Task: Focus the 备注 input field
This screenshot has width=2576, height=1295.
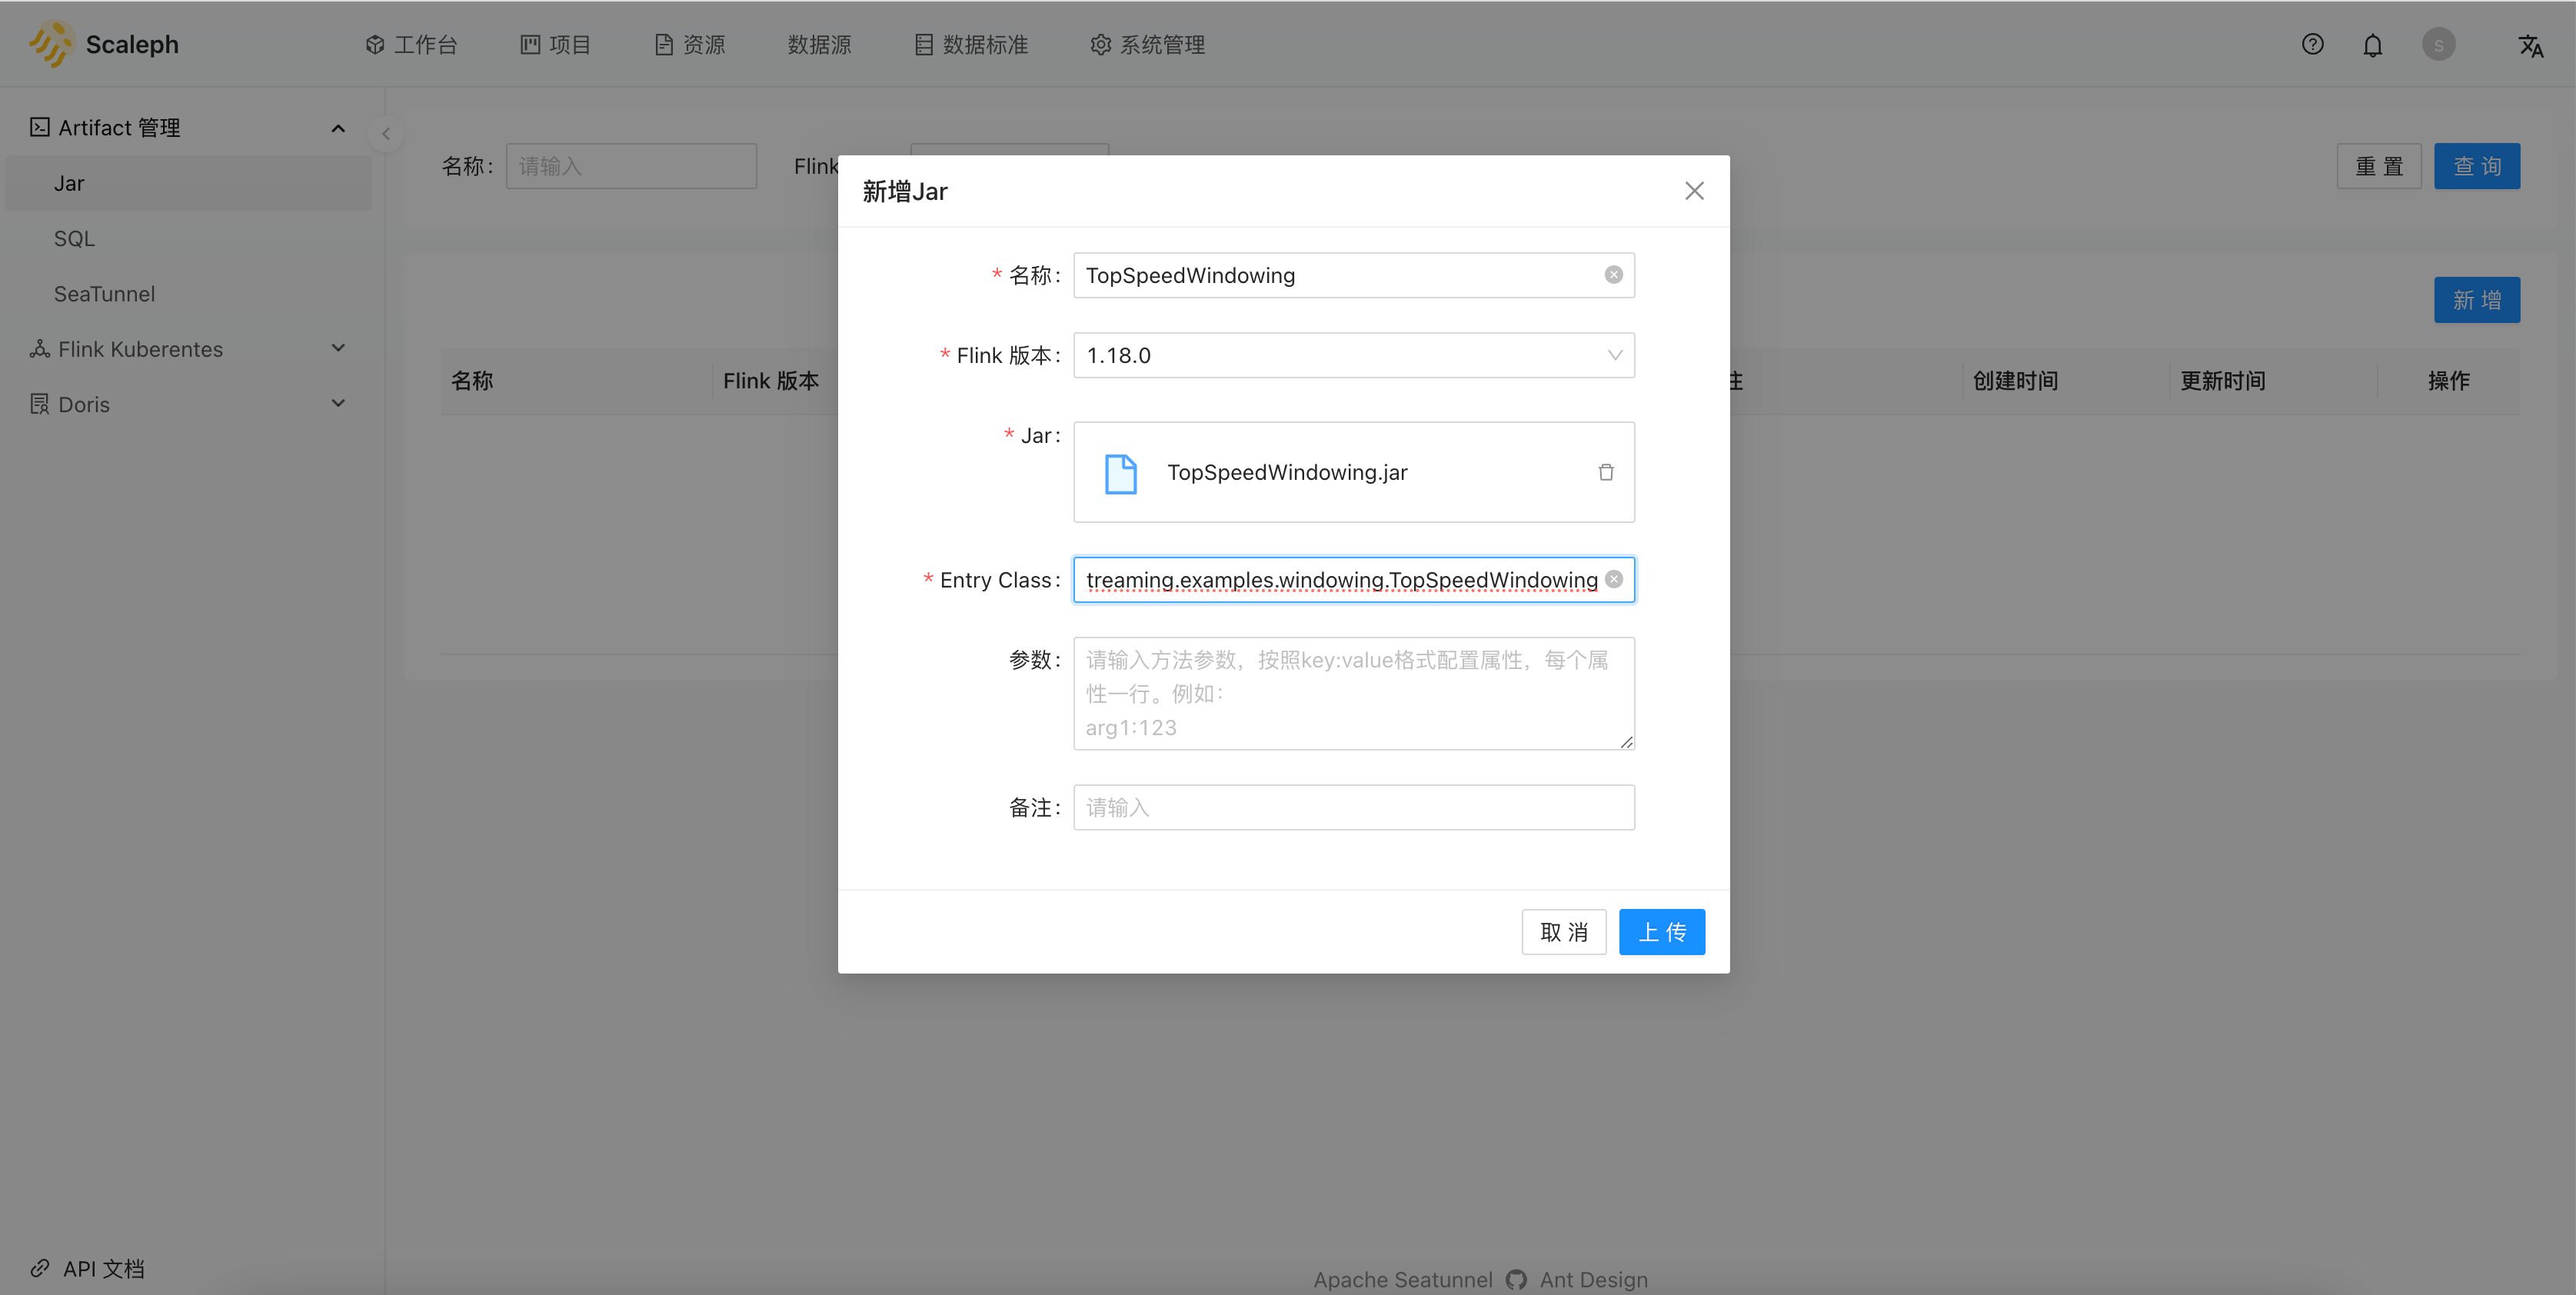Action: (x=1353, y=807)
